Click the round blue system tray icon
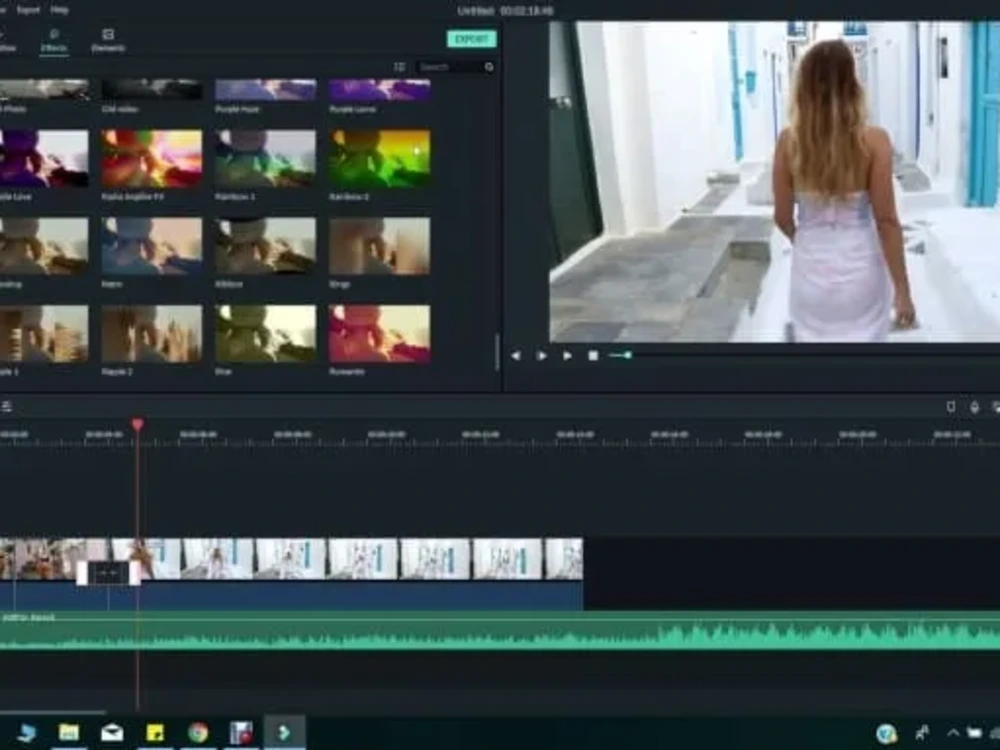 pyautogui.click(x=886, y=734)
